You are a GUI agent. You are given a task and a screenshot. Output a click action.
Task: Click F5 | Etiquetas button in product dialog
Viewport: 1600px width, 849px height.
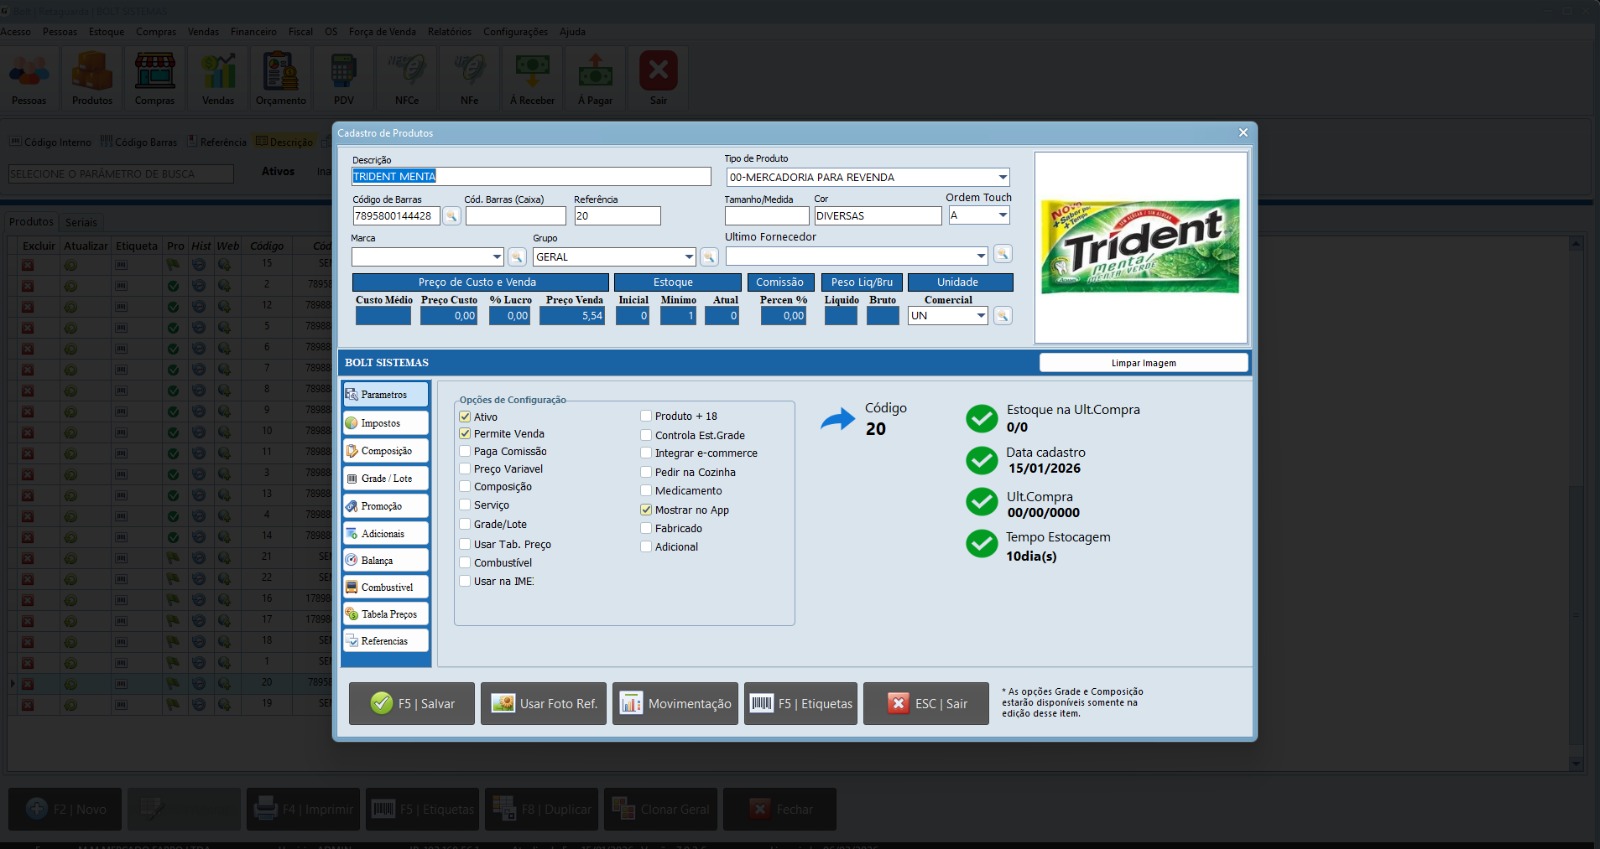pos(801,704)
